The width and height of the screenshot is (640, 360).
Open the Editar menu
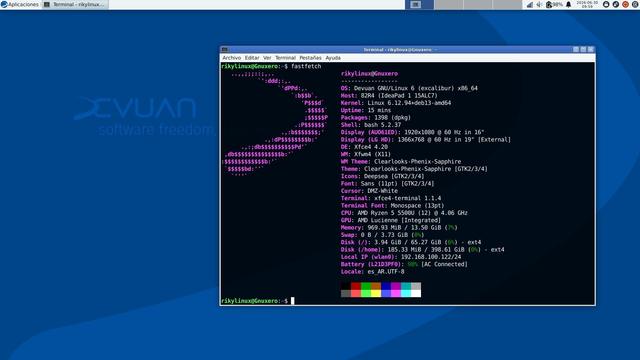click(x=252, y=58)
